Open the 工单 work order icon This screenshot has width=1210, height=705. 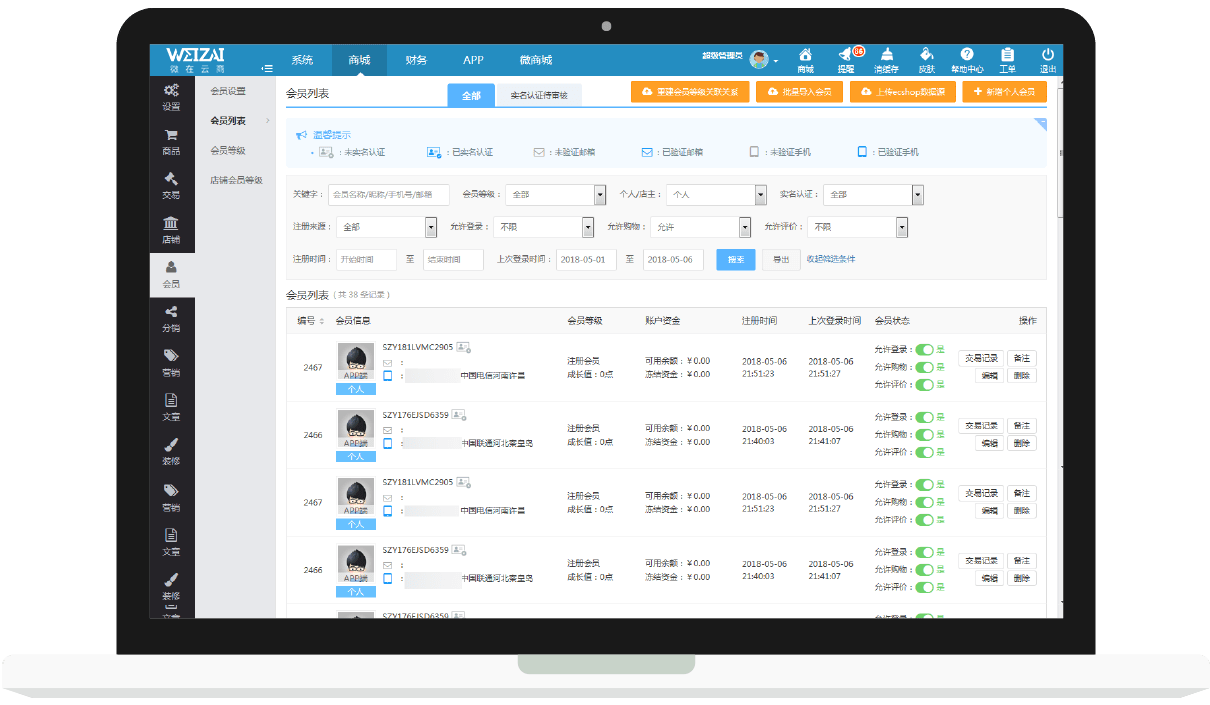(1007, 61)
